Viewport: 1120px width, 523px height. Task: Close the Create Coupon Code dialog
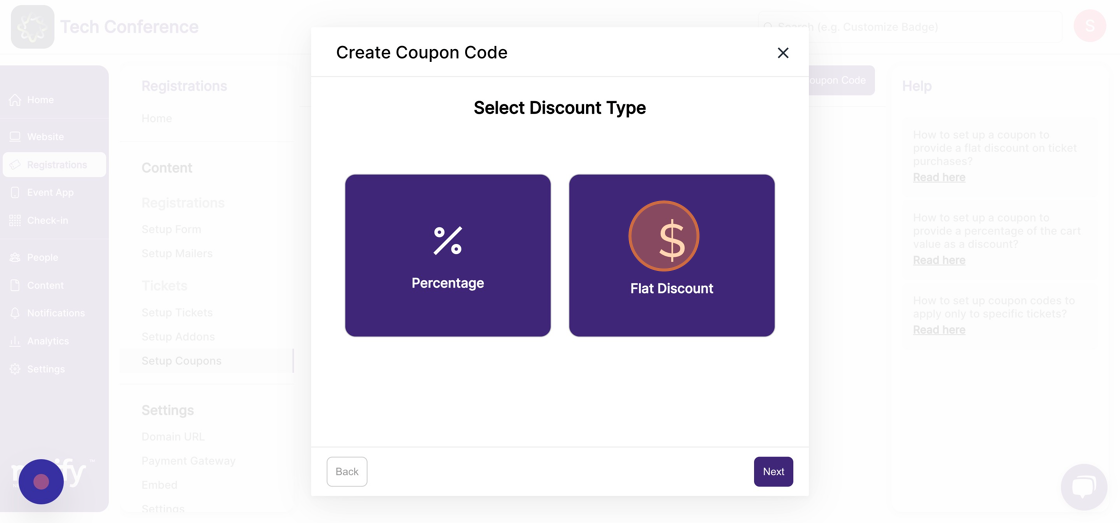pyautogui.click(x=783, y=53)
